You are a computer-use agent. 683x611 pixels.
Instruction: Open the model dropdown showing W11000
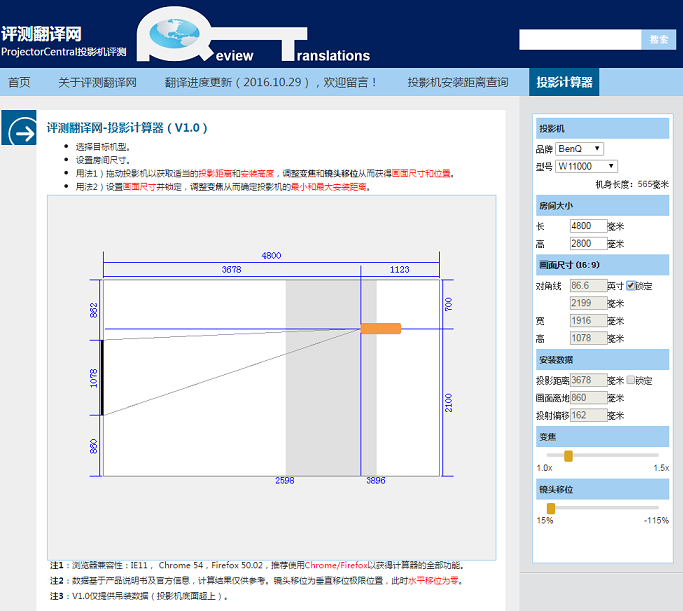[x=586, y=166]
